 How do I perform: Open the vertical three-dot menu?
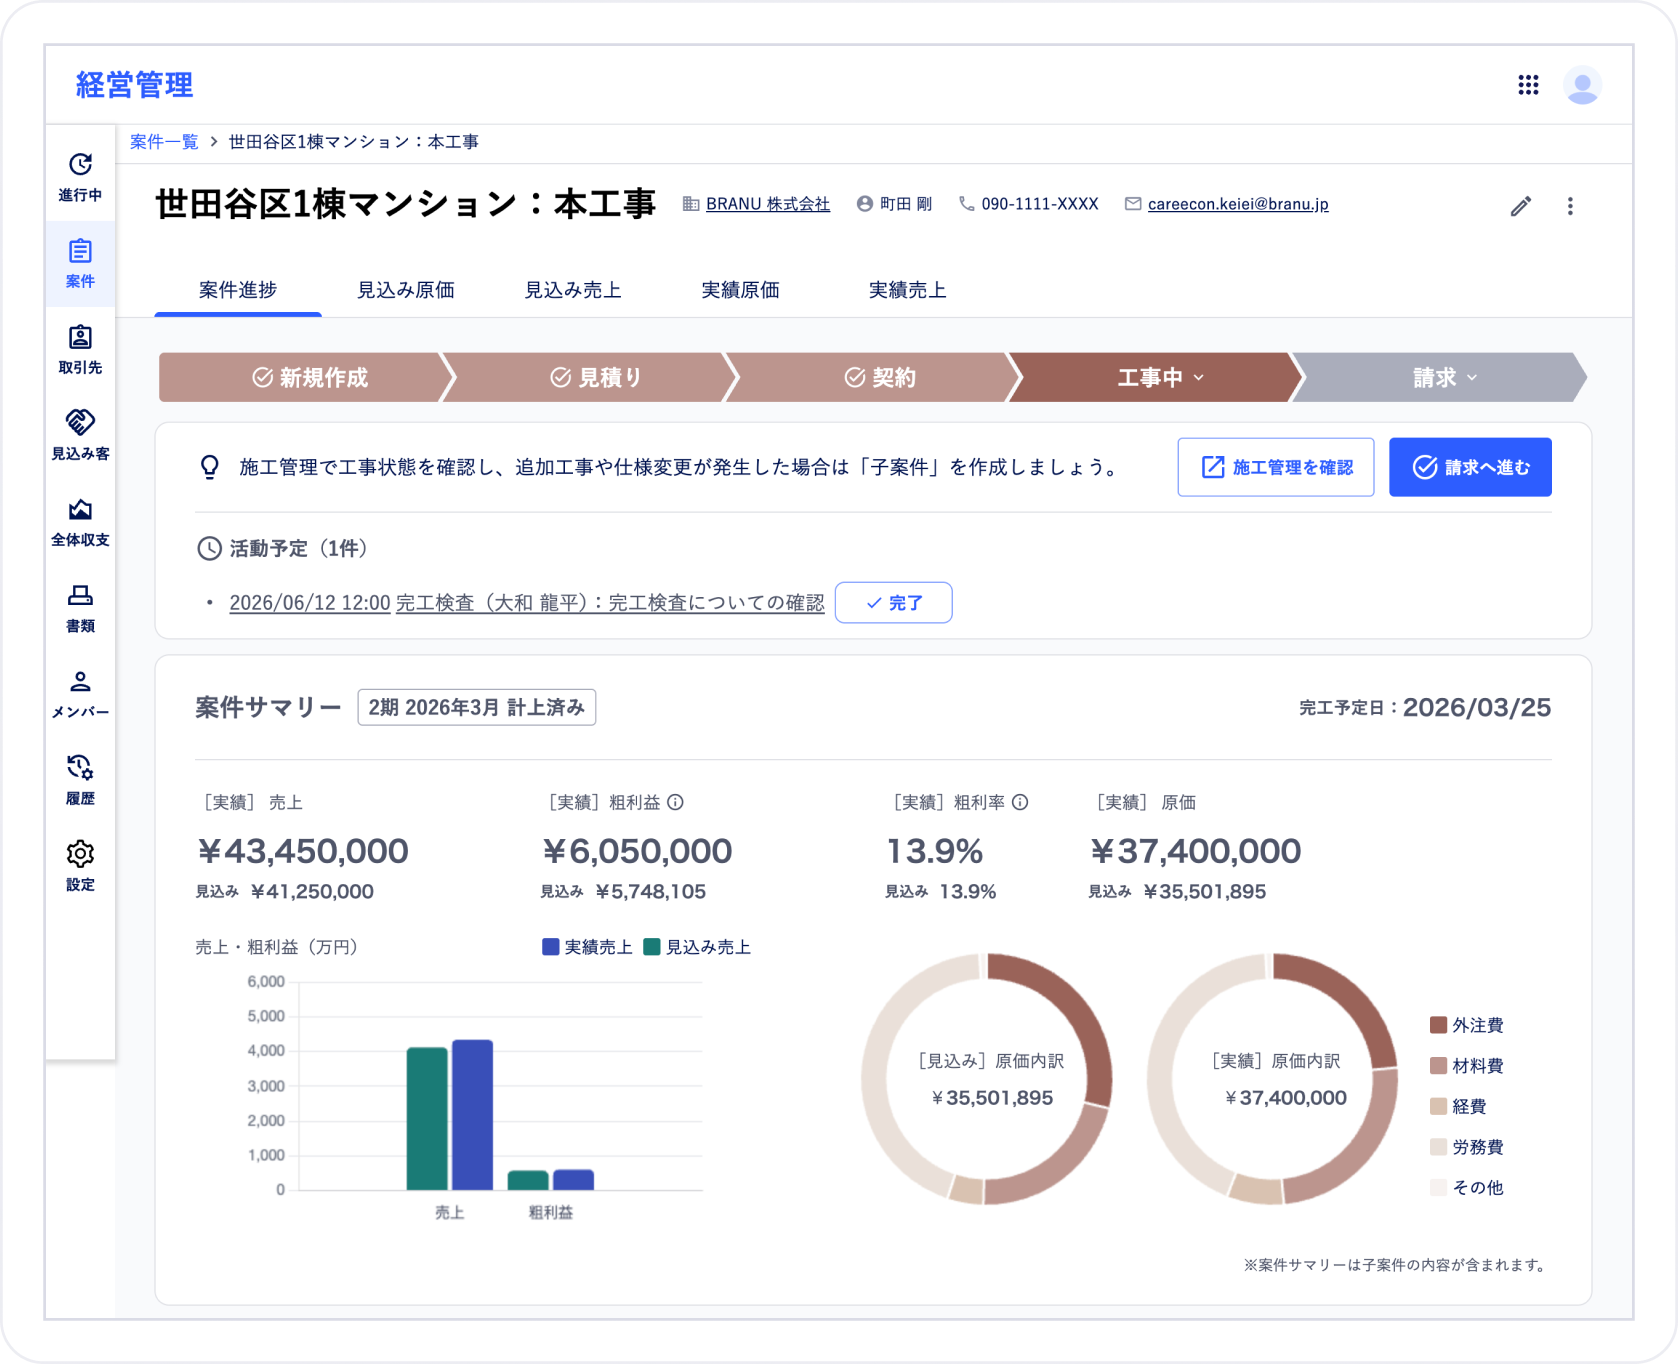click(1570, 206)
